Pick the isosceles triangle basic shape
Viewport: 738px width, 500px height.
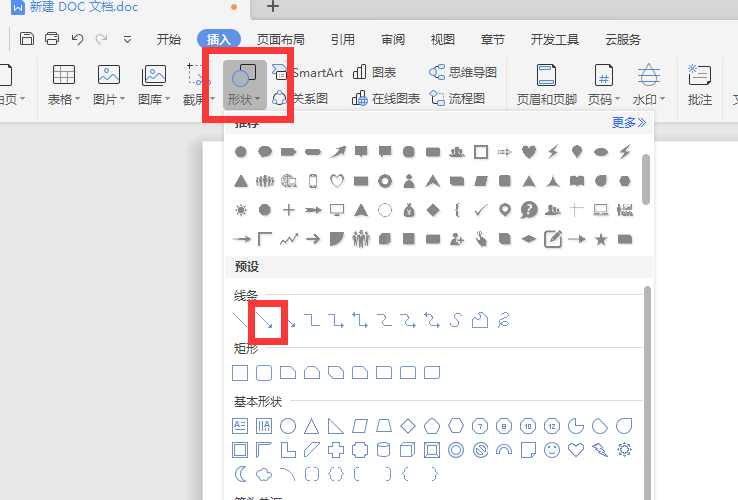(x=312, y=426)
